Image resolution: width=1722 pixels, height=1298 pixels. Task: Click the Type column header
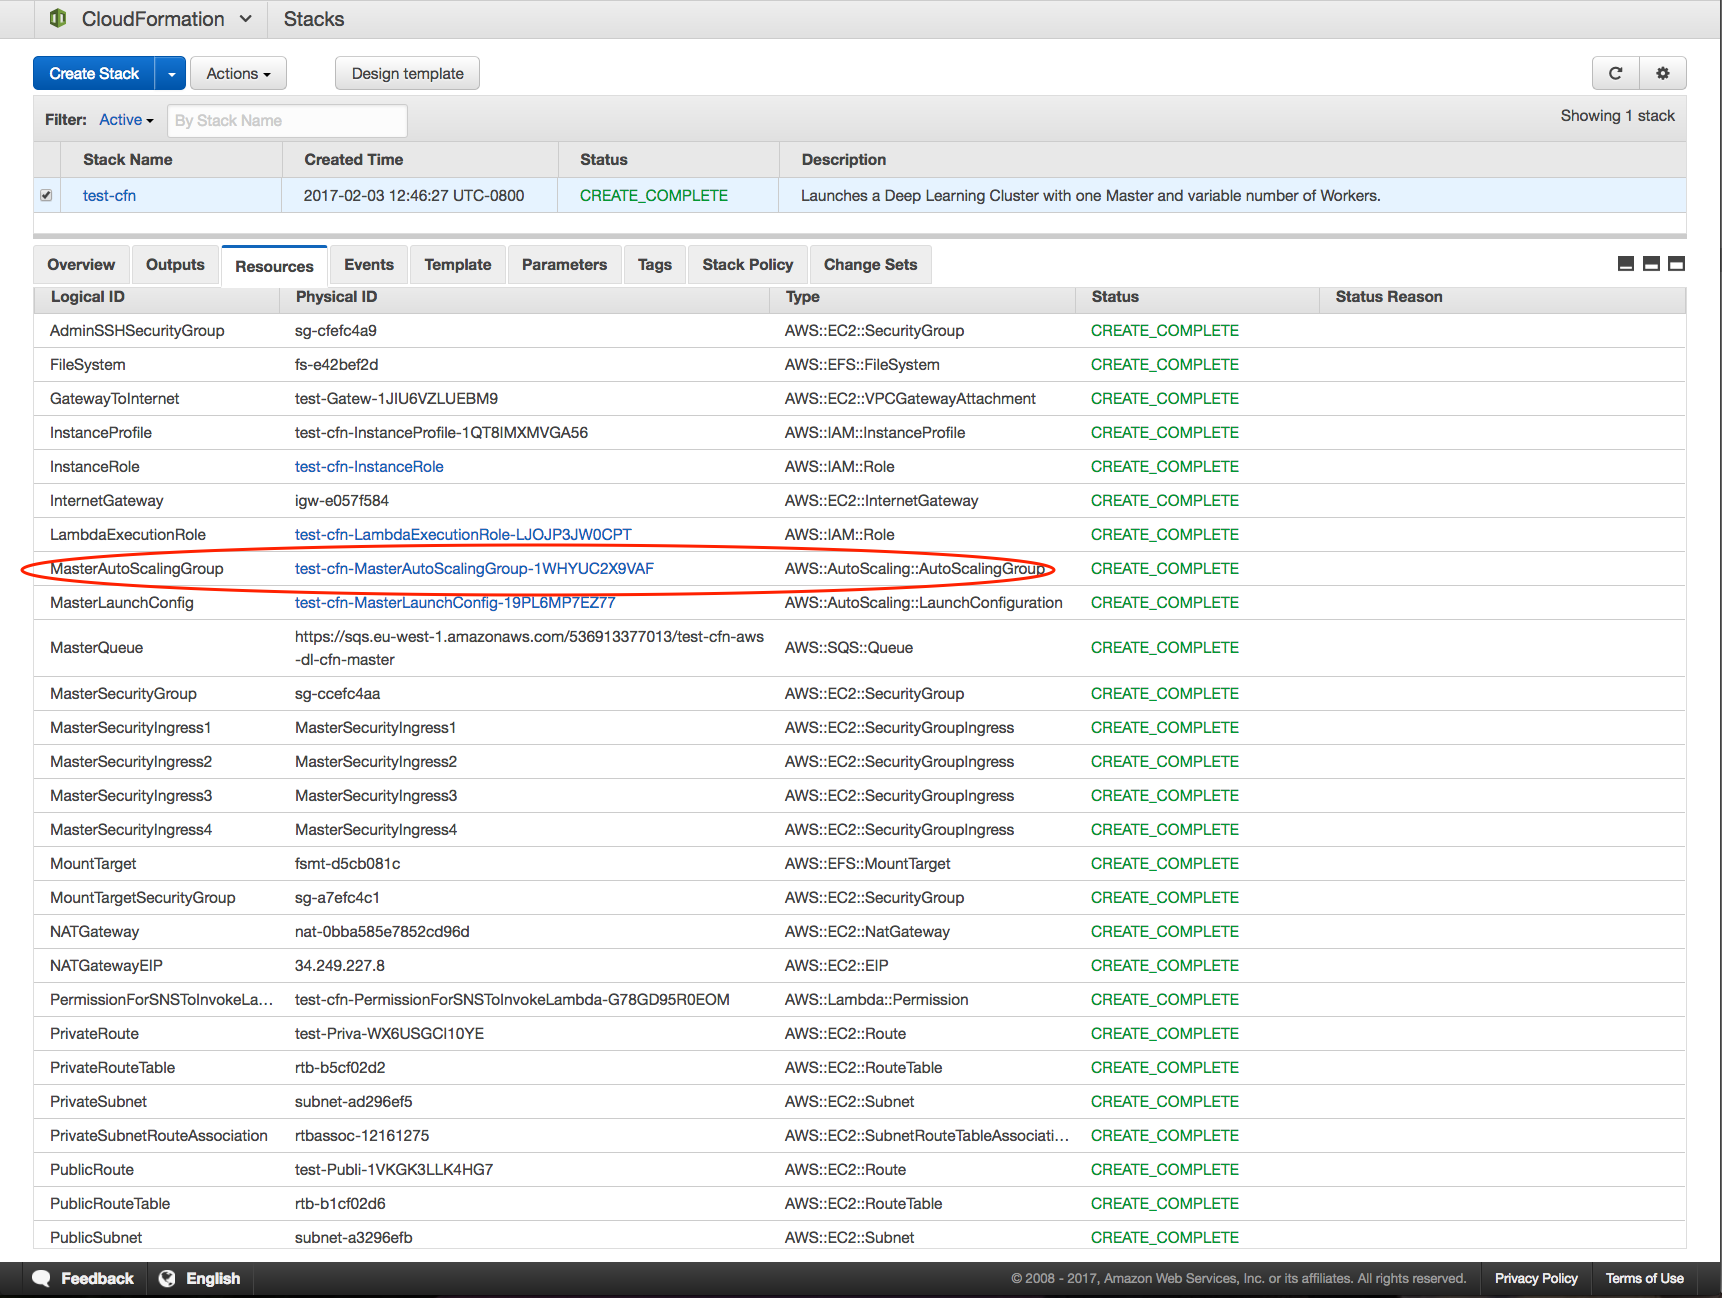pos(803,297)
